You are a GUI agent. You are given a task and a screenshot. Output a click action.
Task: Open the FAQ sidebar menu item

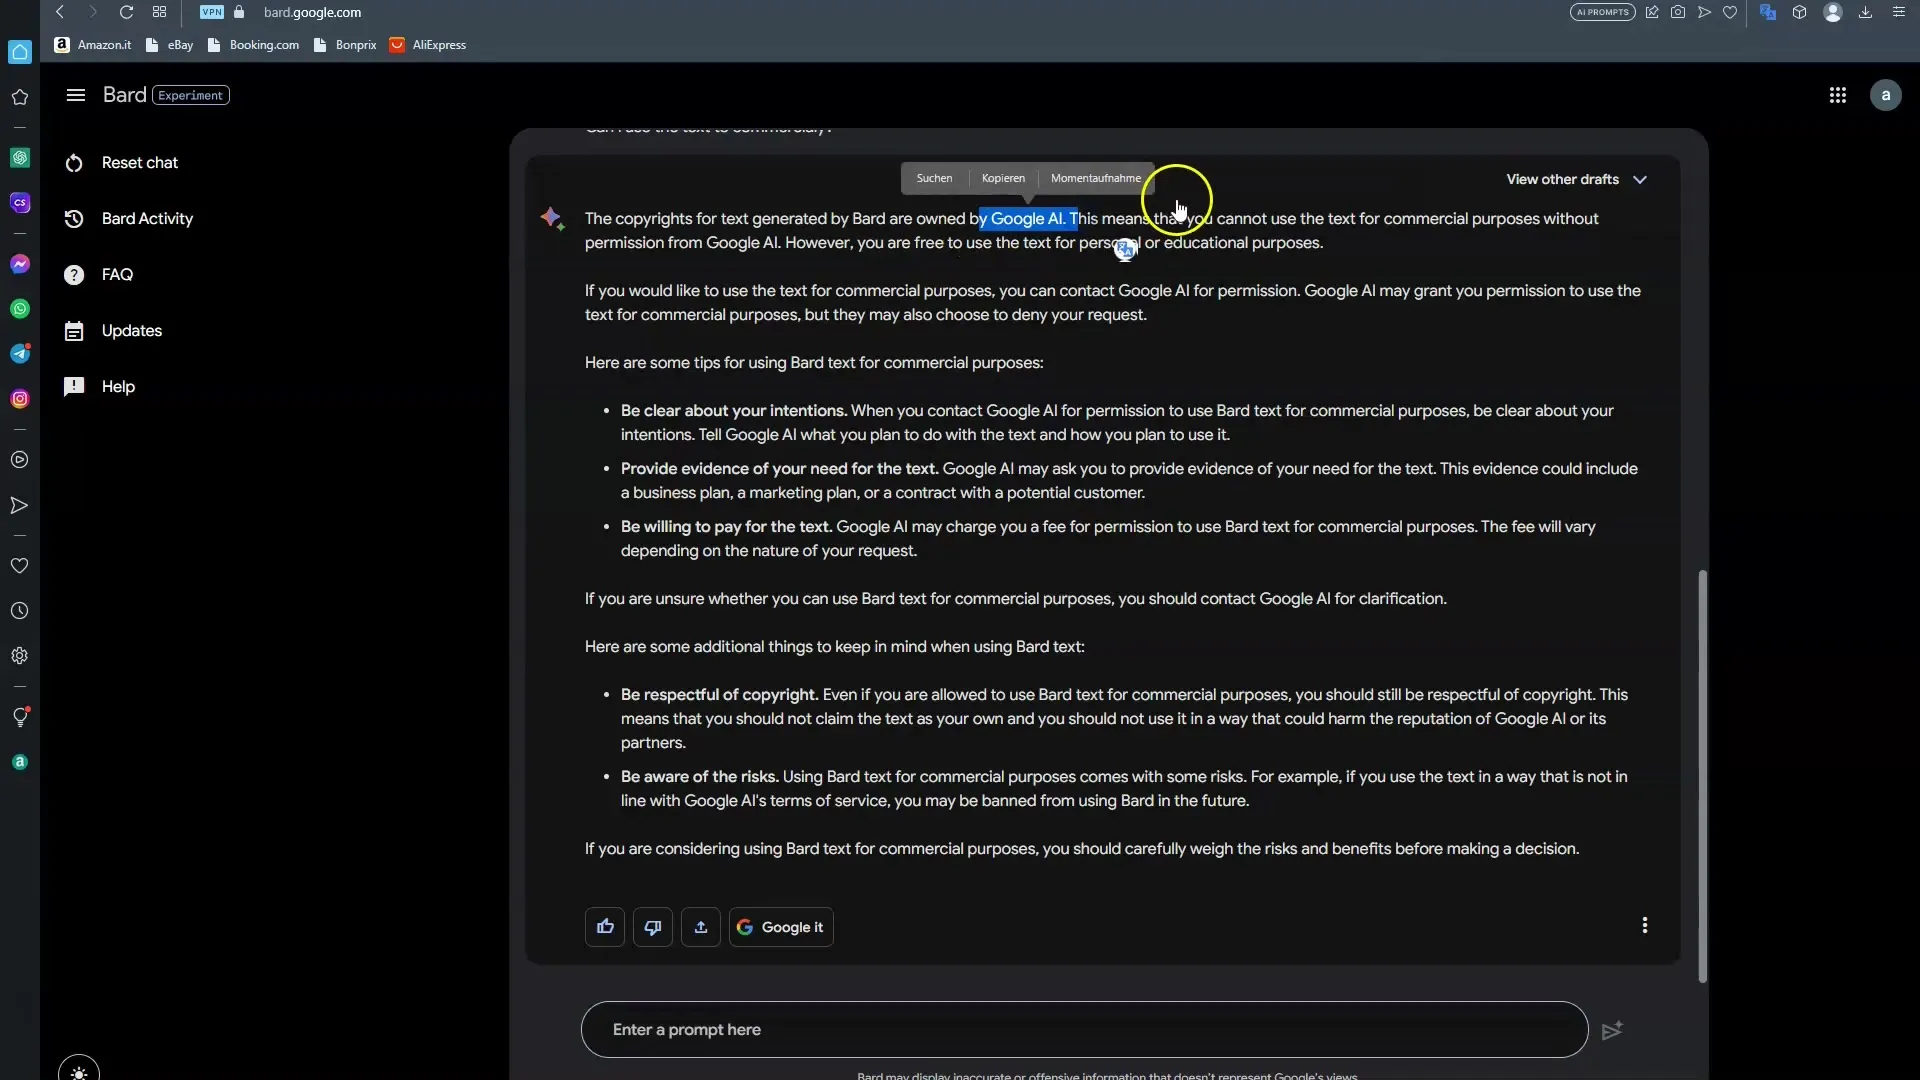(117, 274)
